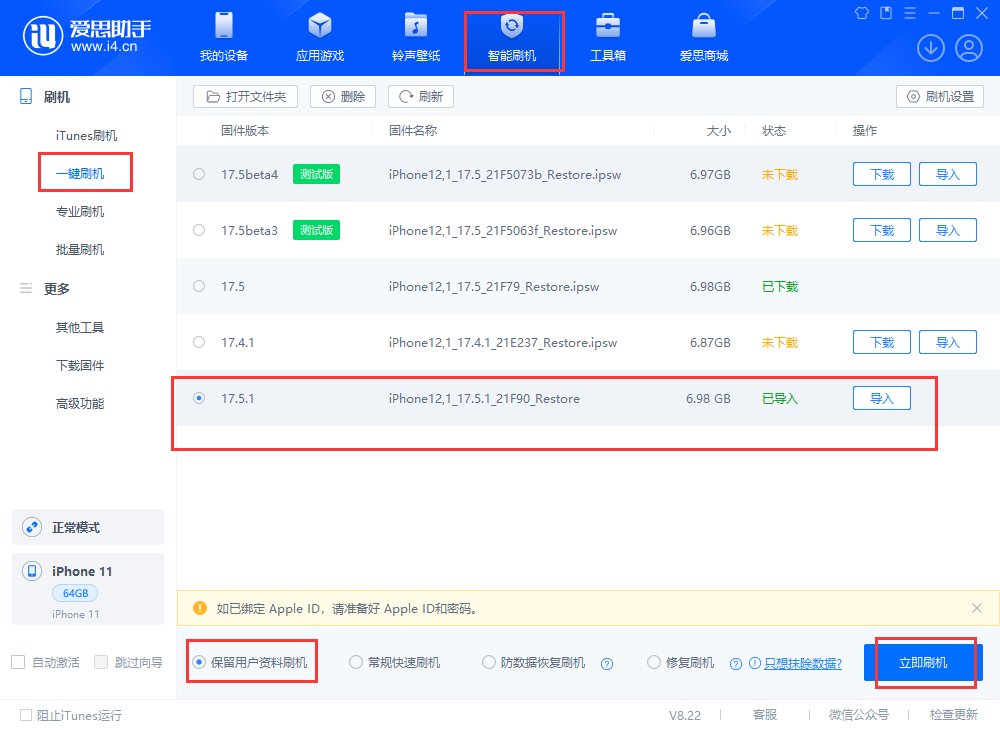
Task: Enable the 跳过向导 checkbox
Action: [x=100, y=661]
